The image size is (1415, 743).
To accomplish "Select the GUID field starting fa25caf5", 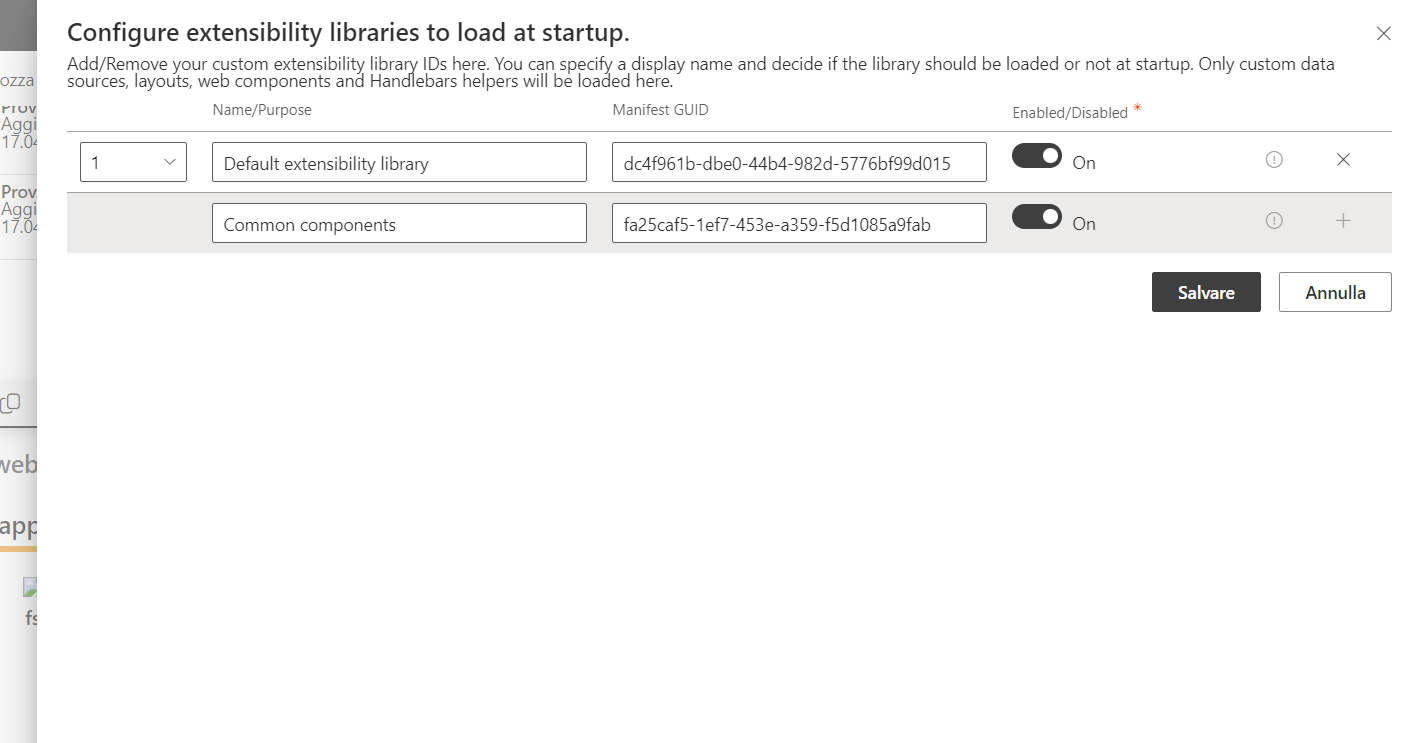I will [798, 223].
